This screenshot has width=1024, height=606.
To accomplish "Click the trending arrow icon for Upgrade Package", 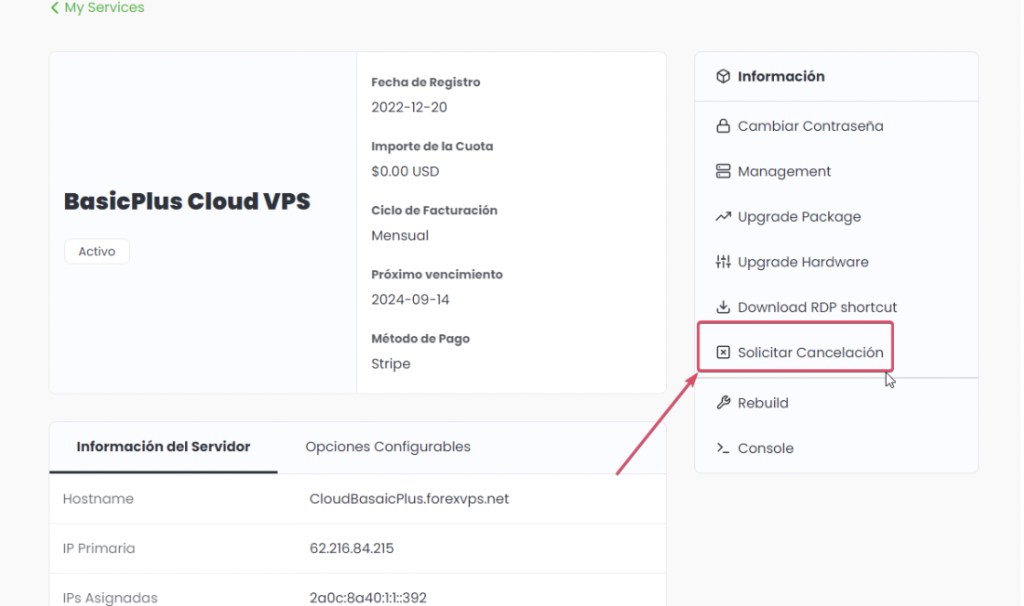I will [723, 217].
